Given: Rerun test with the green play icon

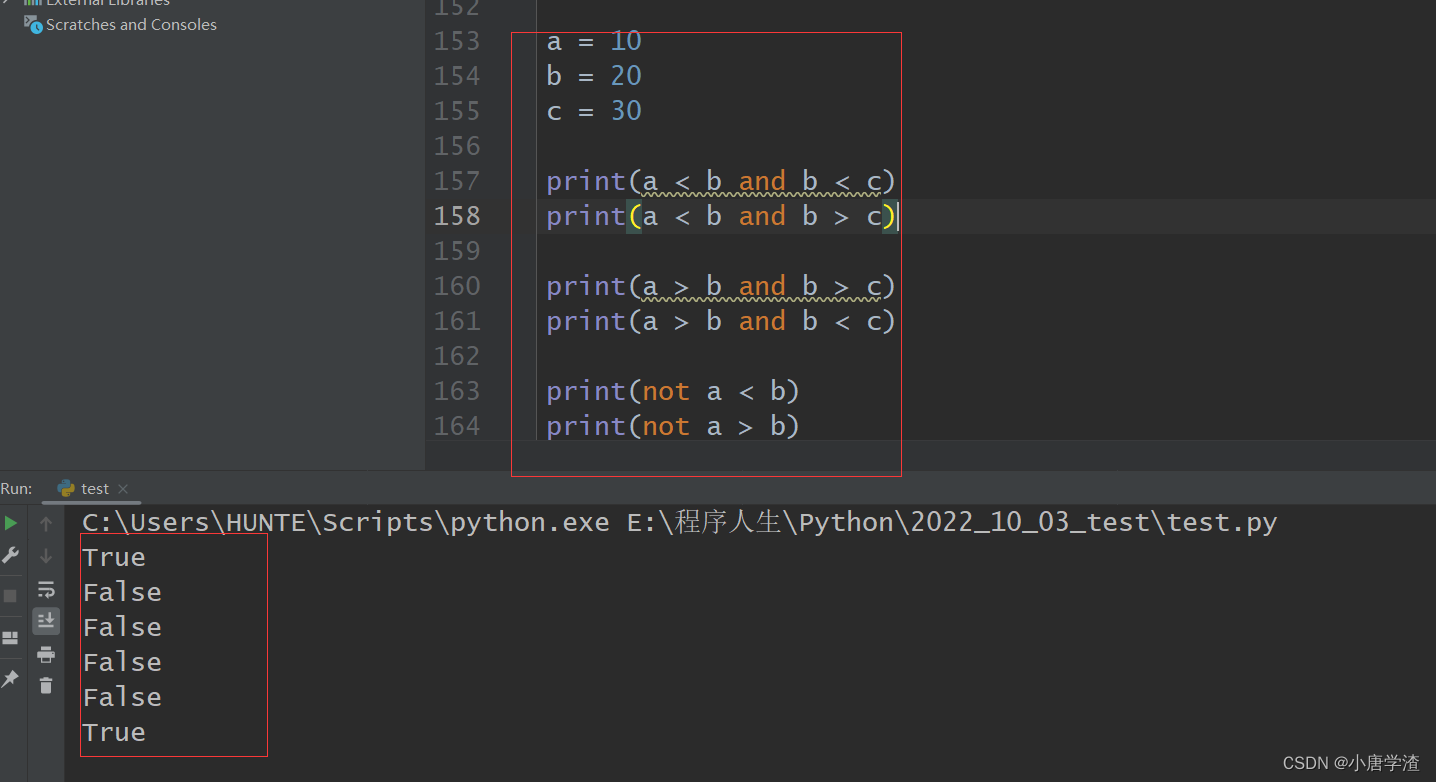Looking at the screenshot, I should (x=10, y=523).
